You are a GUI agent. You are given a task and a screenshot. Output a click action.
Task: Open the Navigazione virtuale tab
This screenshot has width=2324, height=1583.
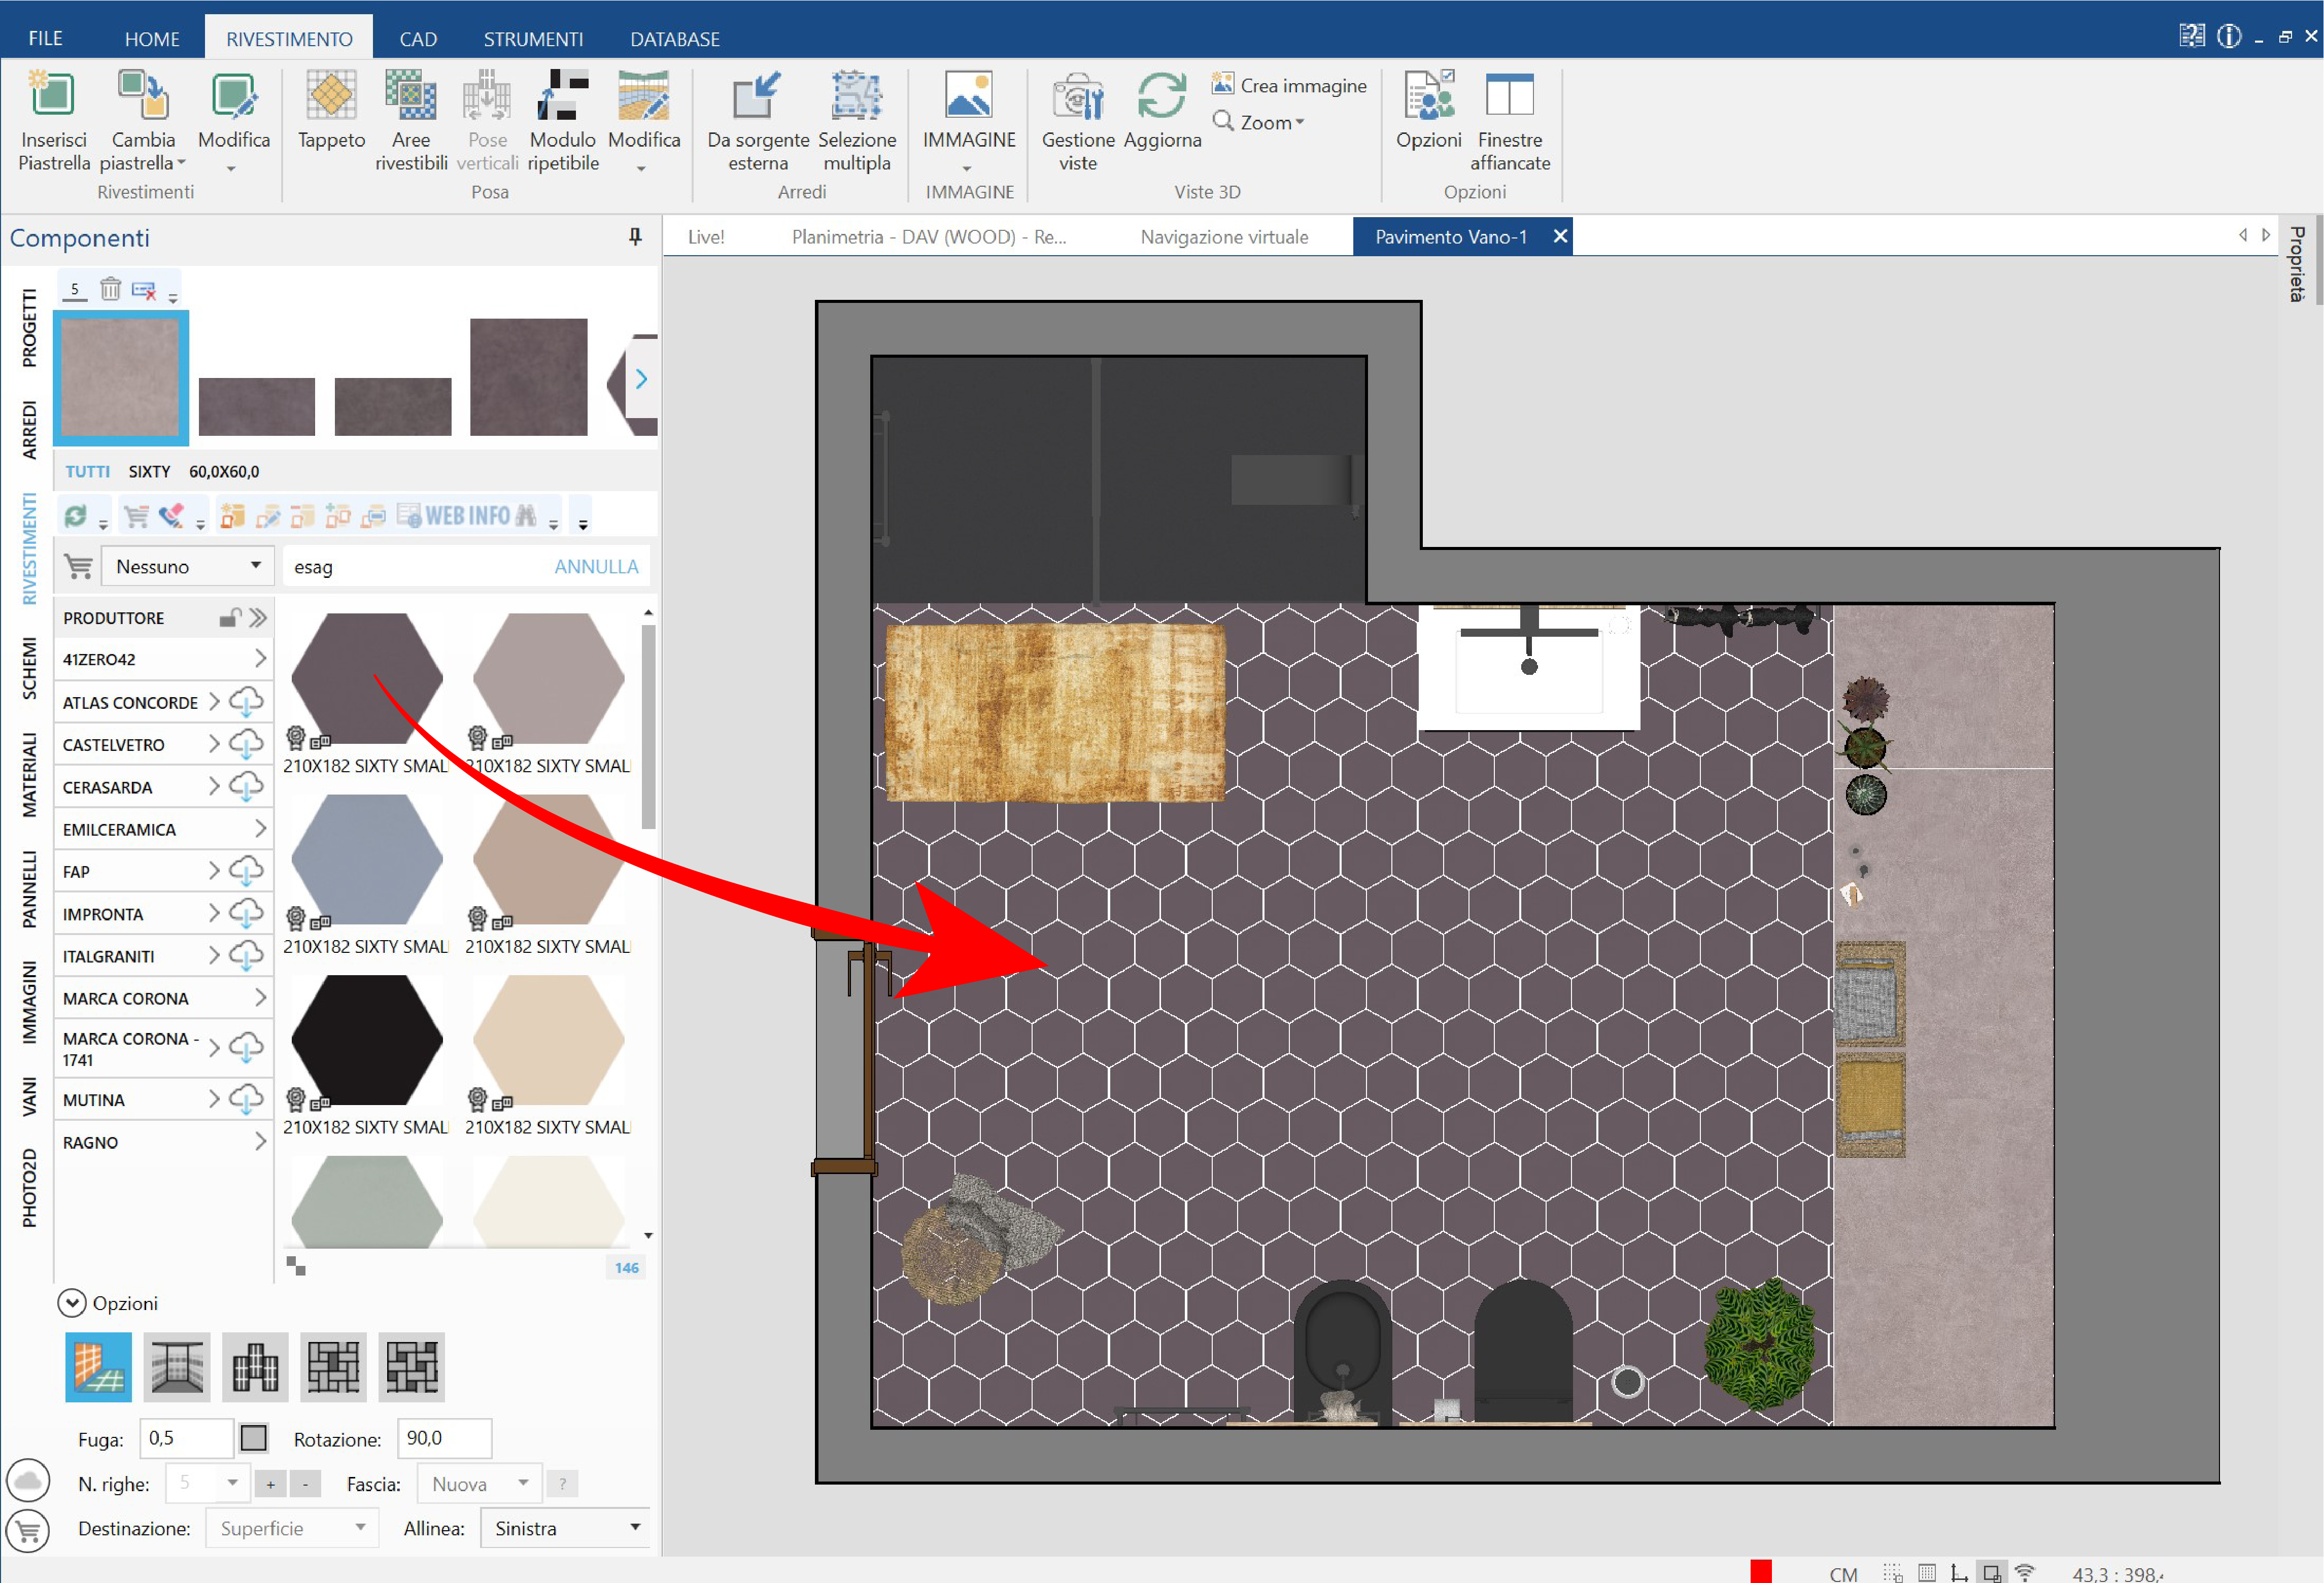tap(1224, 237)
